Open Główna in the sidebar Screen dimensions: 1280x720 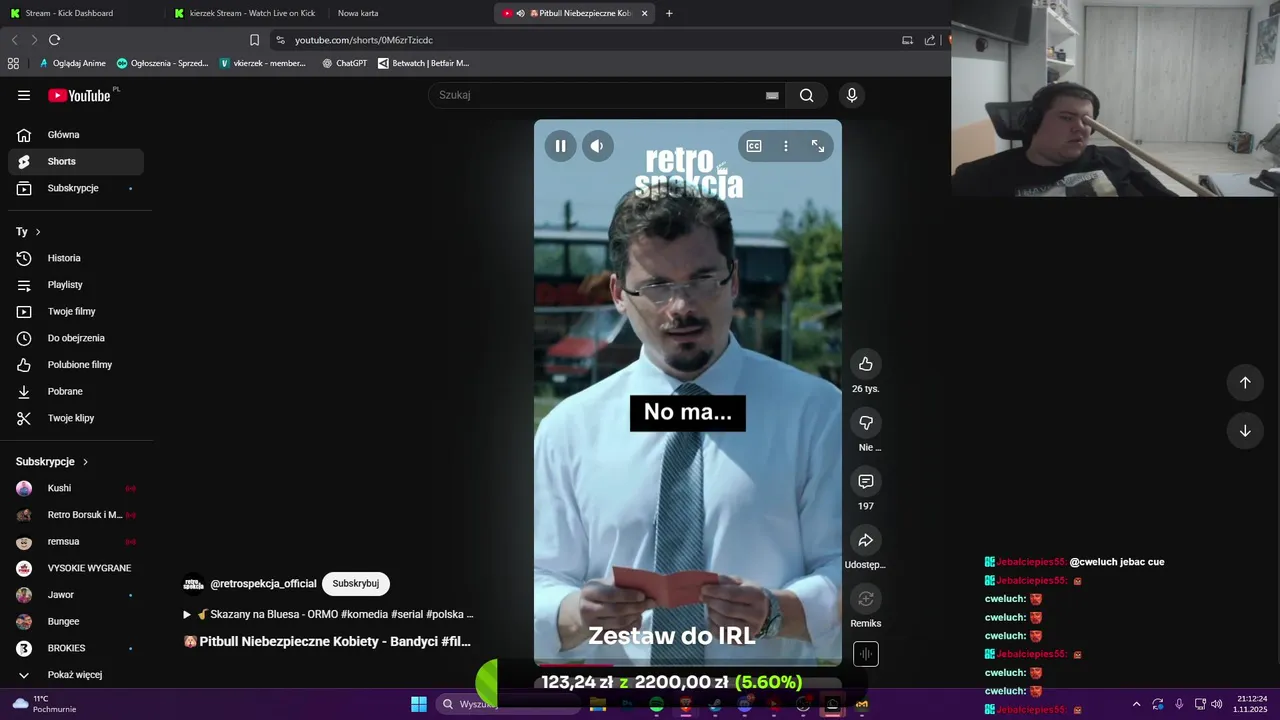[76, 135]
